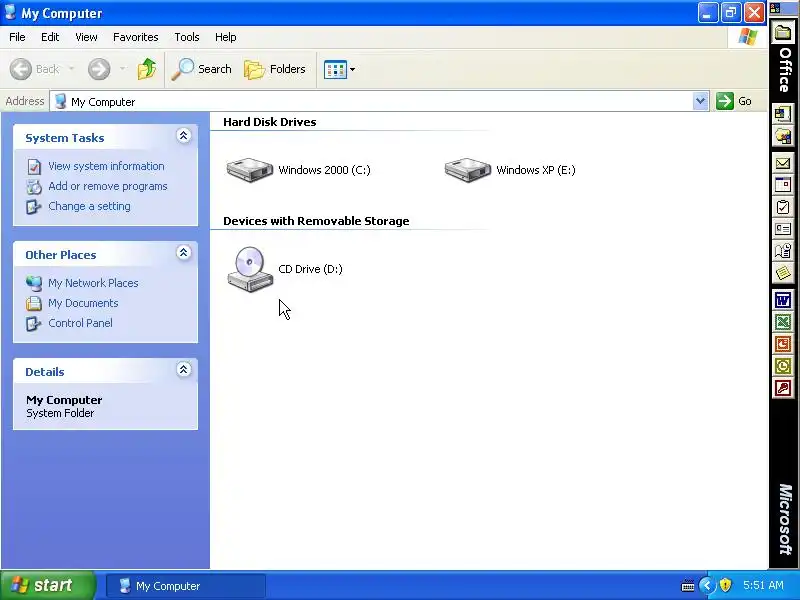Screen dimensions: 800x600
Task: Click the My Documents folder icon
Action: click(34, 303)
